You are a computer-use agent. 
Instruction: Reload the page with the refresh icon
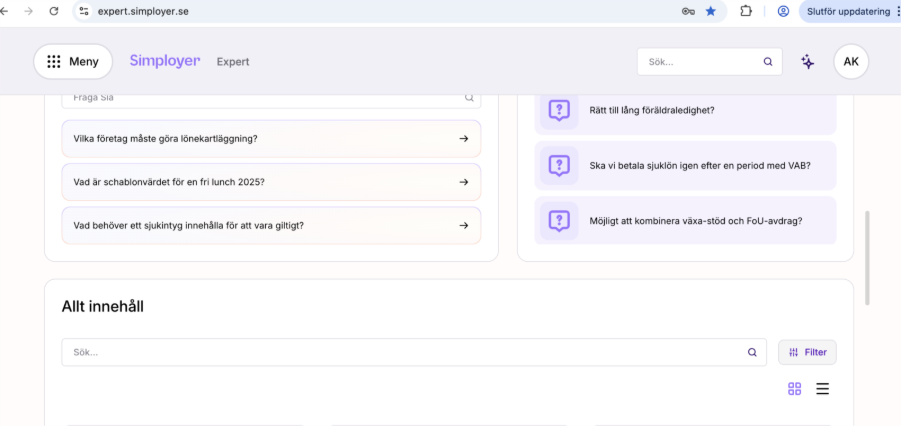point(54,11)
